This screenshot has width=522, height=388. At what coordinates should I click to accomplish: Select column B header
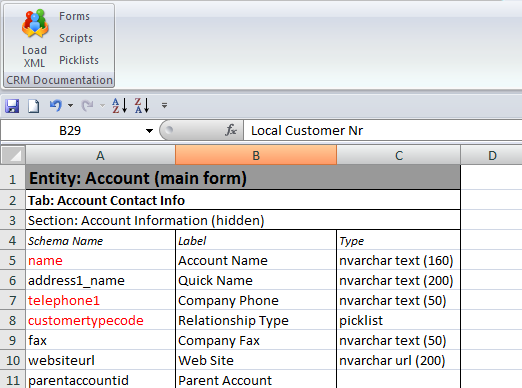[256, 155]
